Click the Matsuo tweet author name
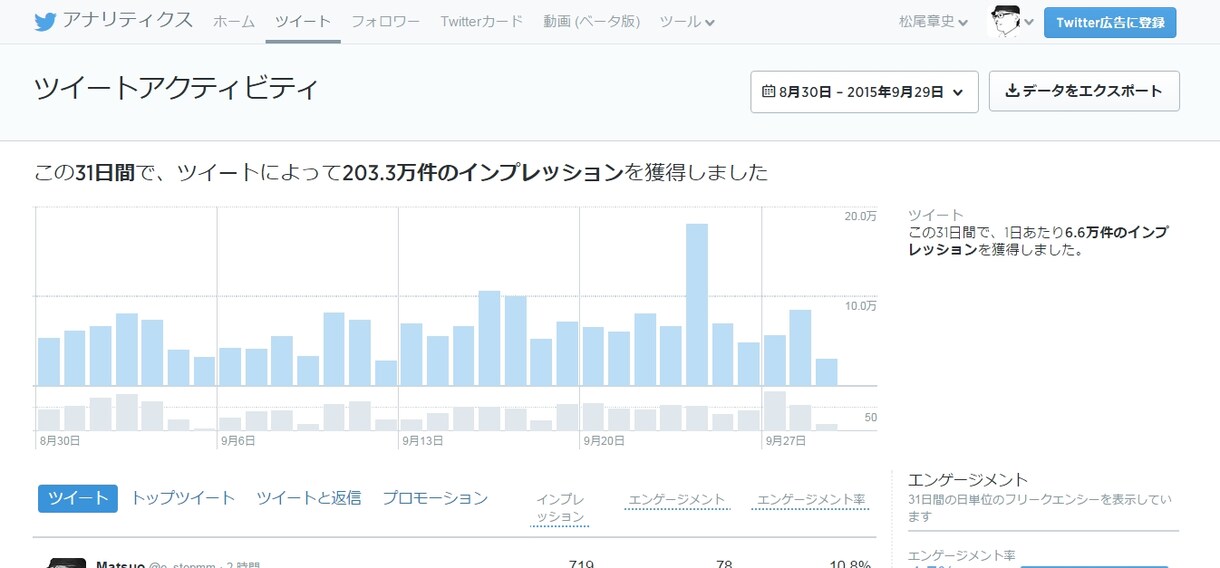Image resolution: width=1220 pixels, height=568 pixels. 120,564
